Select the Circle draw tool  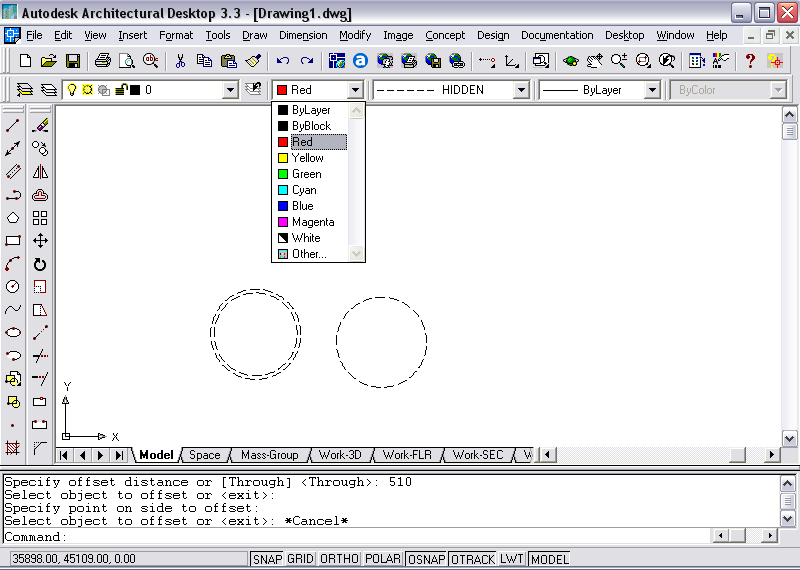13,287
